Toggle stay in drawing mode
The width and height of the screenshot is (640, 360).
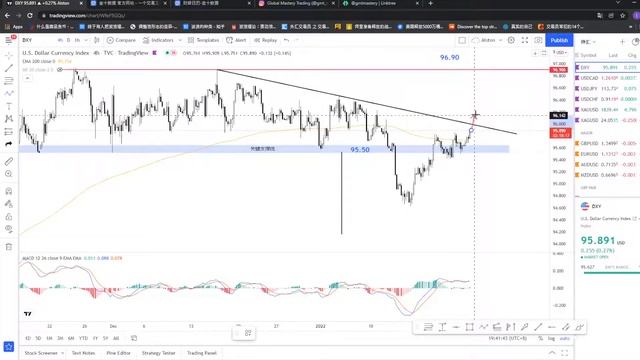pyautogui.click(x=9, y=204)
